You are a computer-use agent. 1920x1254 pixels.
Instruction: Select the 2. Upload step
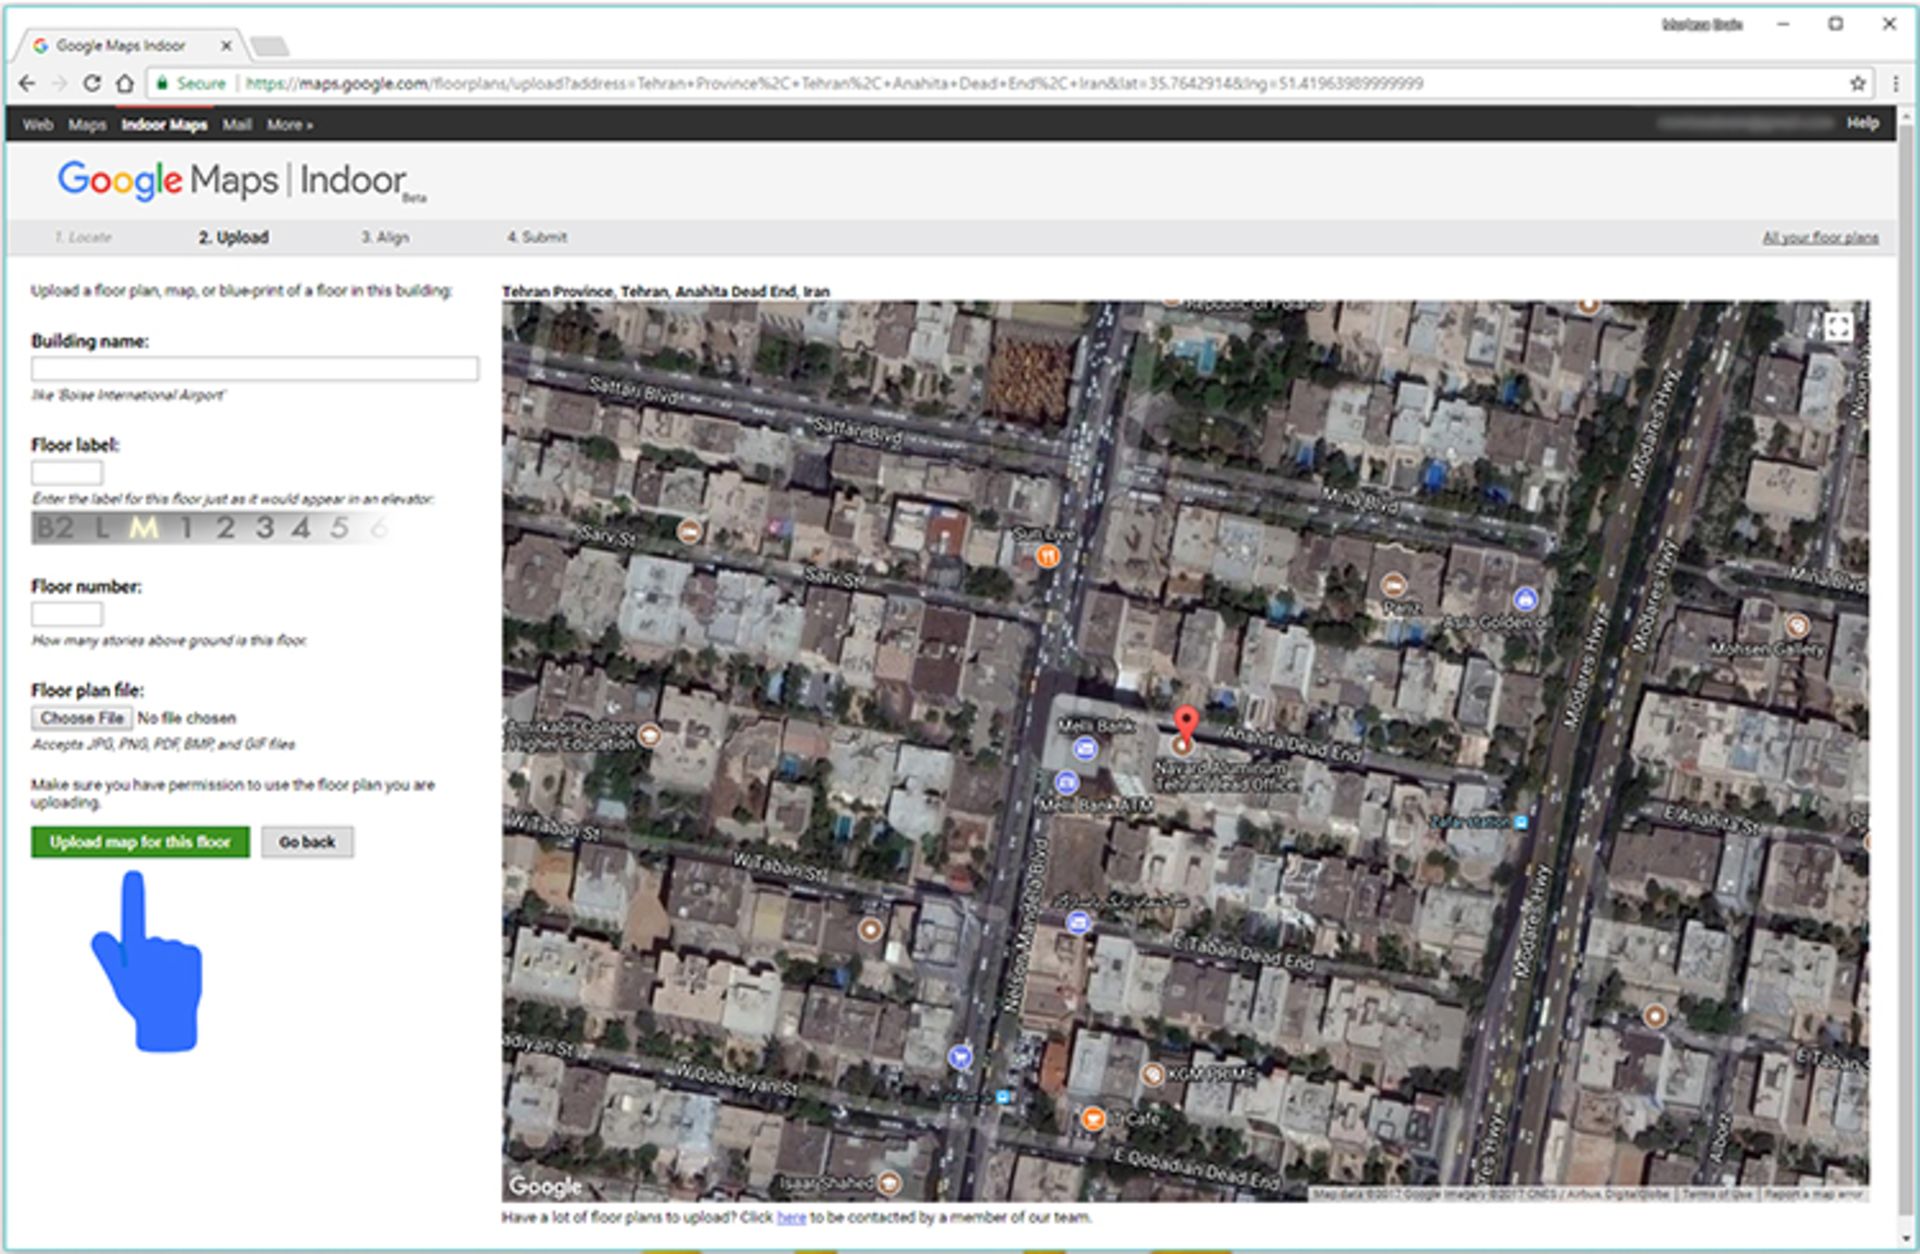233,237
